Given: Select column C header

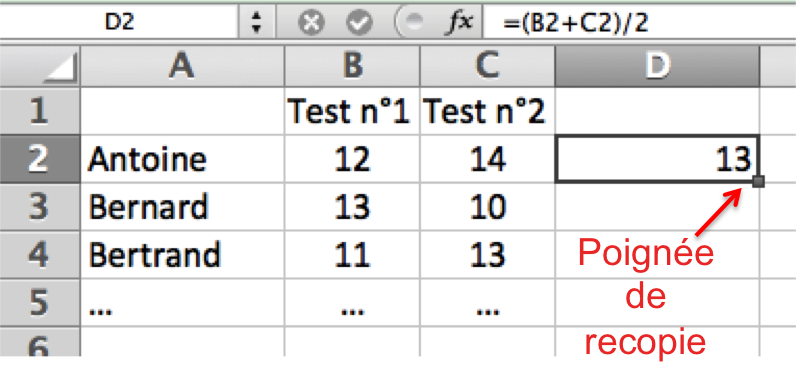Looking at the screenshot, I should pos(487,66).
